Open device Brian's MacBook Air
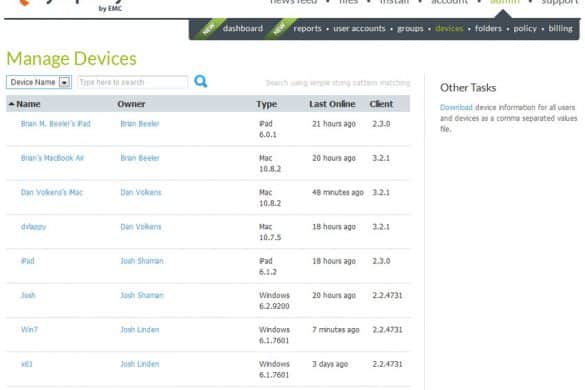Screen dimensions: 585x390 52,158
